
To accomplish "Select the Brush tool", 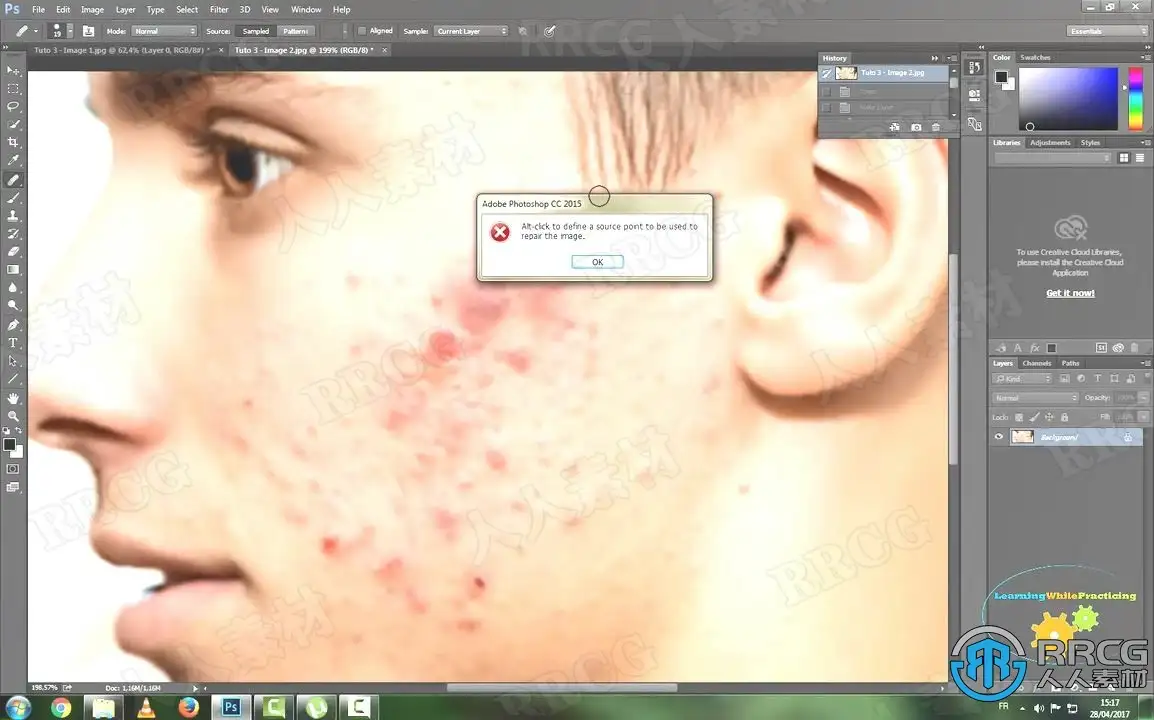I will click(13, 198).
